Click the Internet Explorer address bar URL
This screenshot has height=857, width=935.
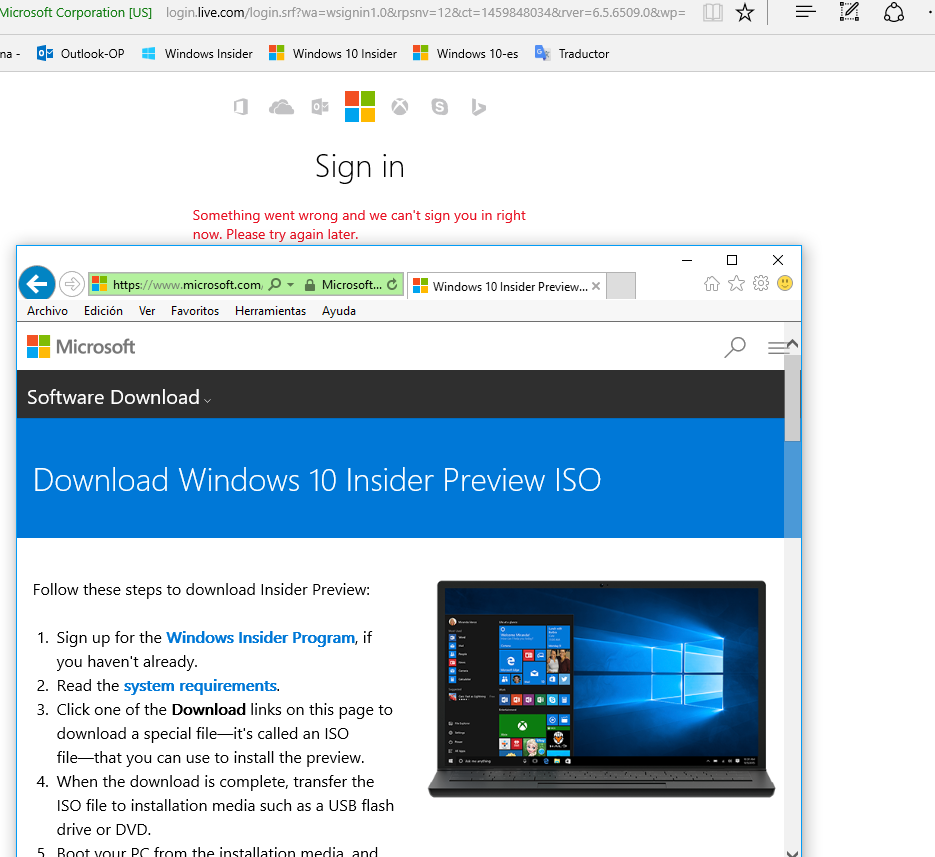tap(187, 285)
